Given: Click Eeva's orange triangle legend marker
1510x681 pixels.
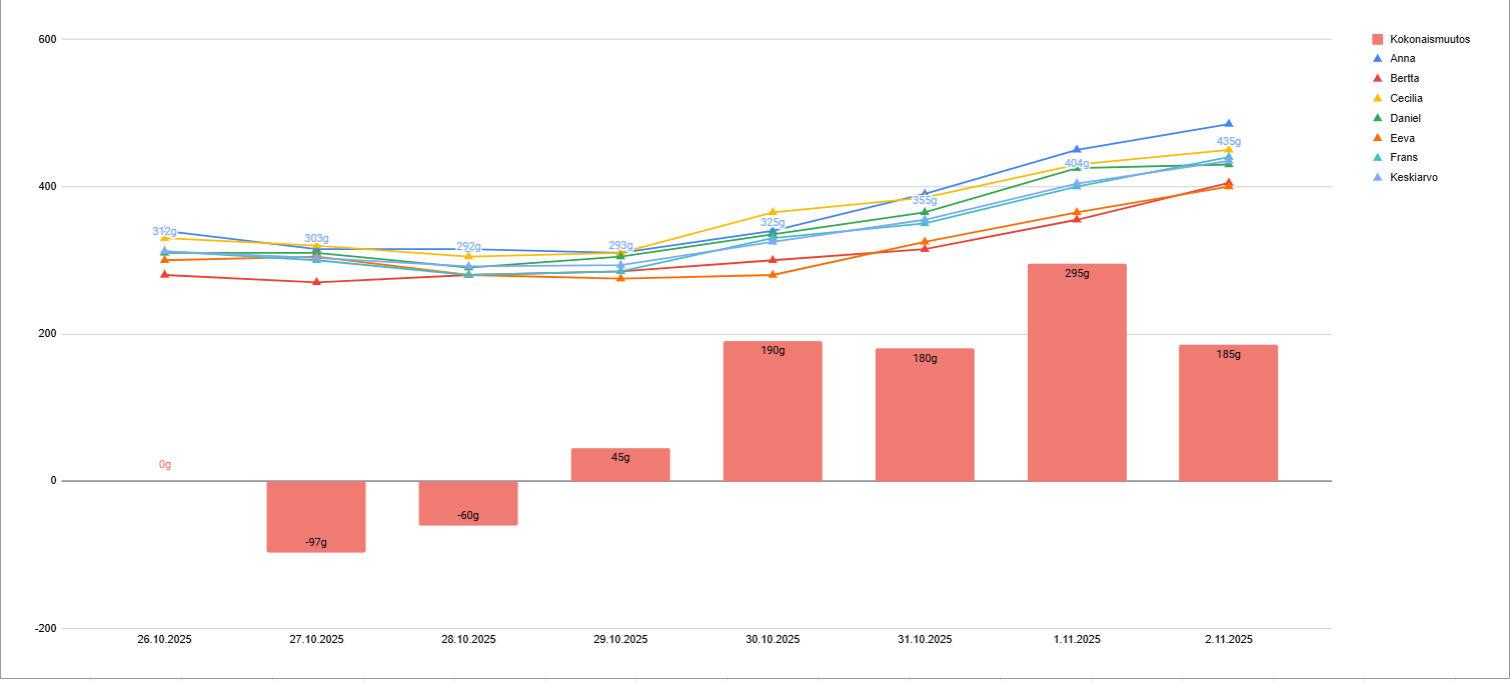Looking at the screenshot, I should 1377,138.
